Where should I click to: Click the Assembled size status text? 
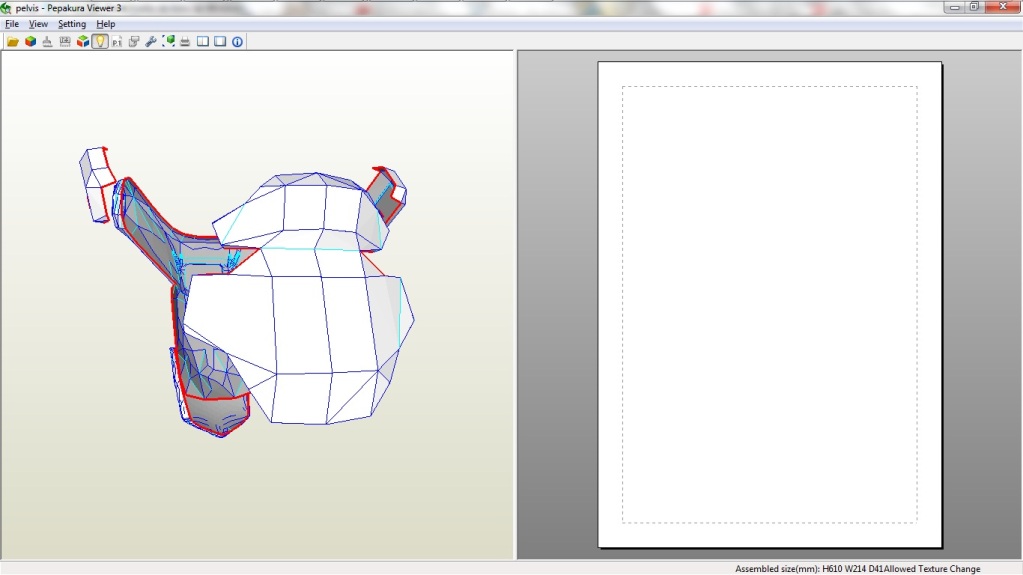point(808,568)
